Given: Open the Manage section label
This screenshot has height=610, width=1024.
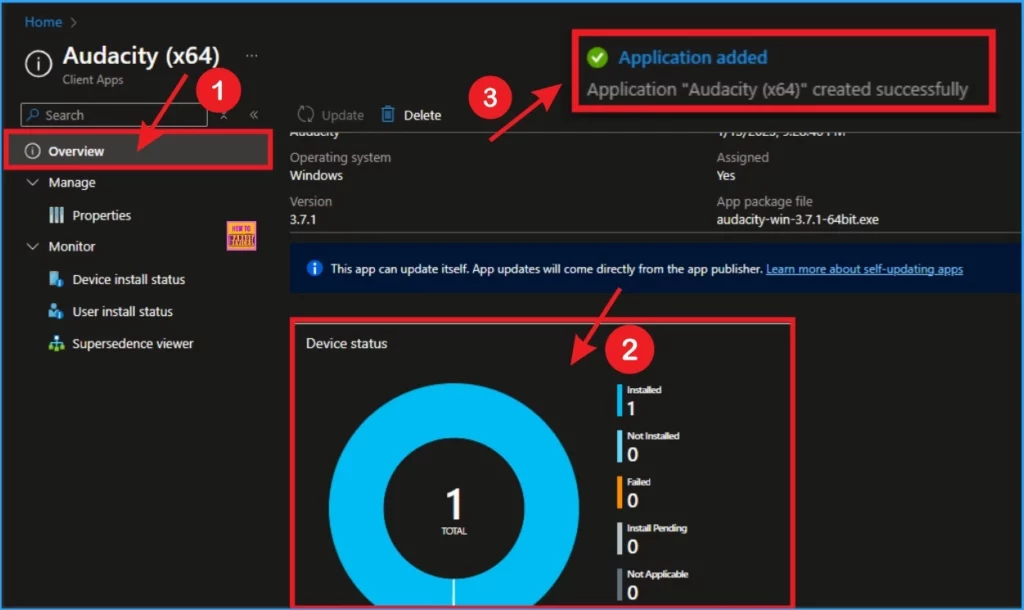Looking at the screenshot, I should (72, 183).
